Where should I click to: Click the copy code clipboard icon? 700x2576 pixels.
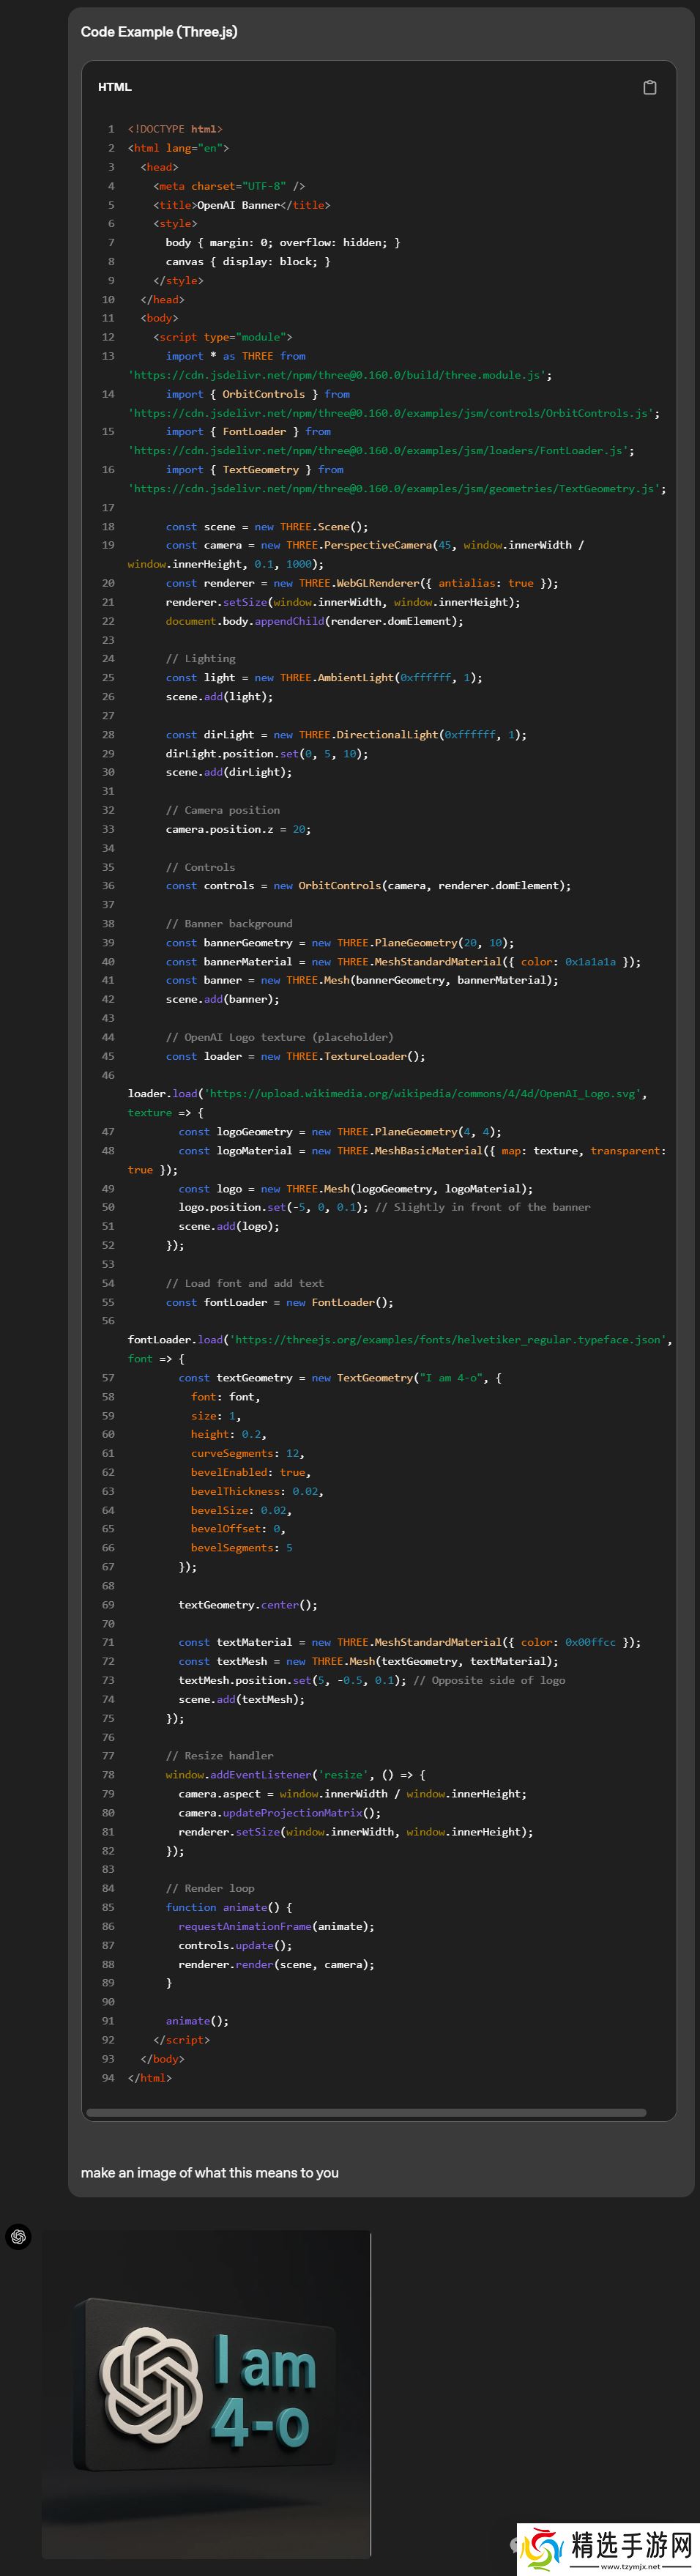click(649, 87)
